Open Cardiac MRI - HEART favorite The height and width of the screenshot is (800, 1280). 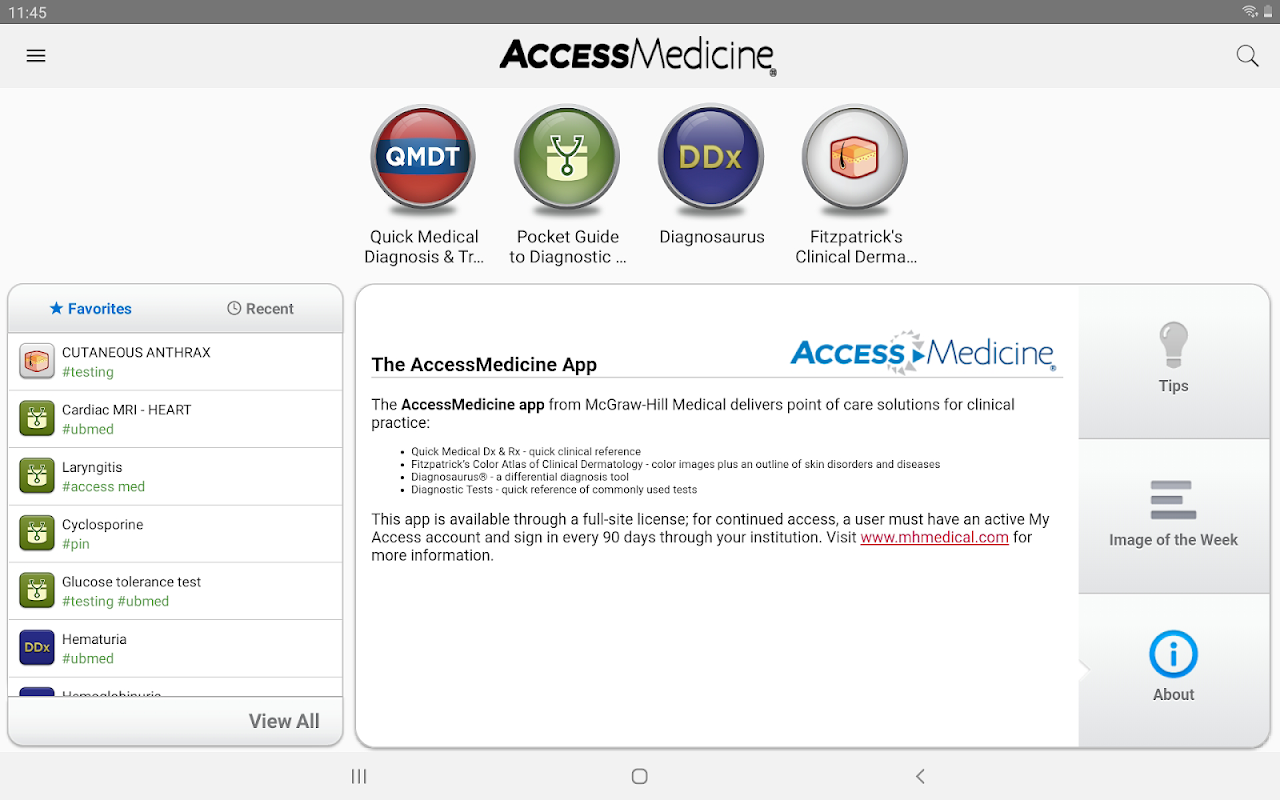coord(175,419)
